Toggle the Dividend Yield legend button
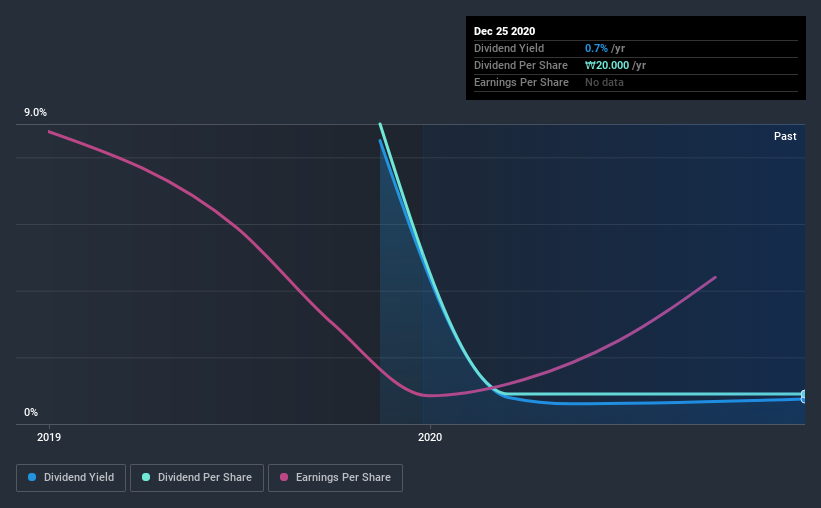821x508 pixels. coord(71,478)
